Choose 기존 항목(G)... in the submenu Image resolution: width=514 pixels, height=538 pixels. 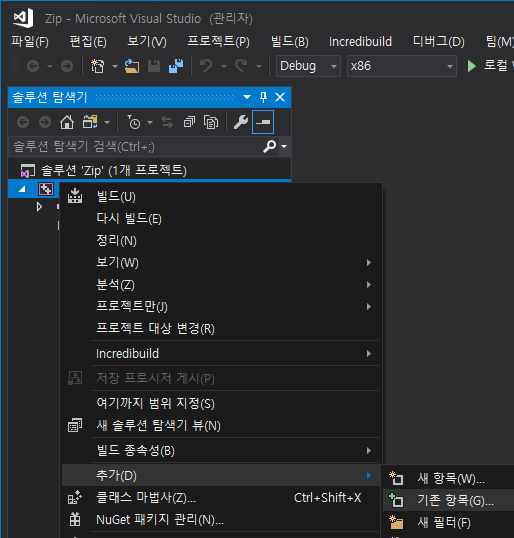(x=448, y=500)
